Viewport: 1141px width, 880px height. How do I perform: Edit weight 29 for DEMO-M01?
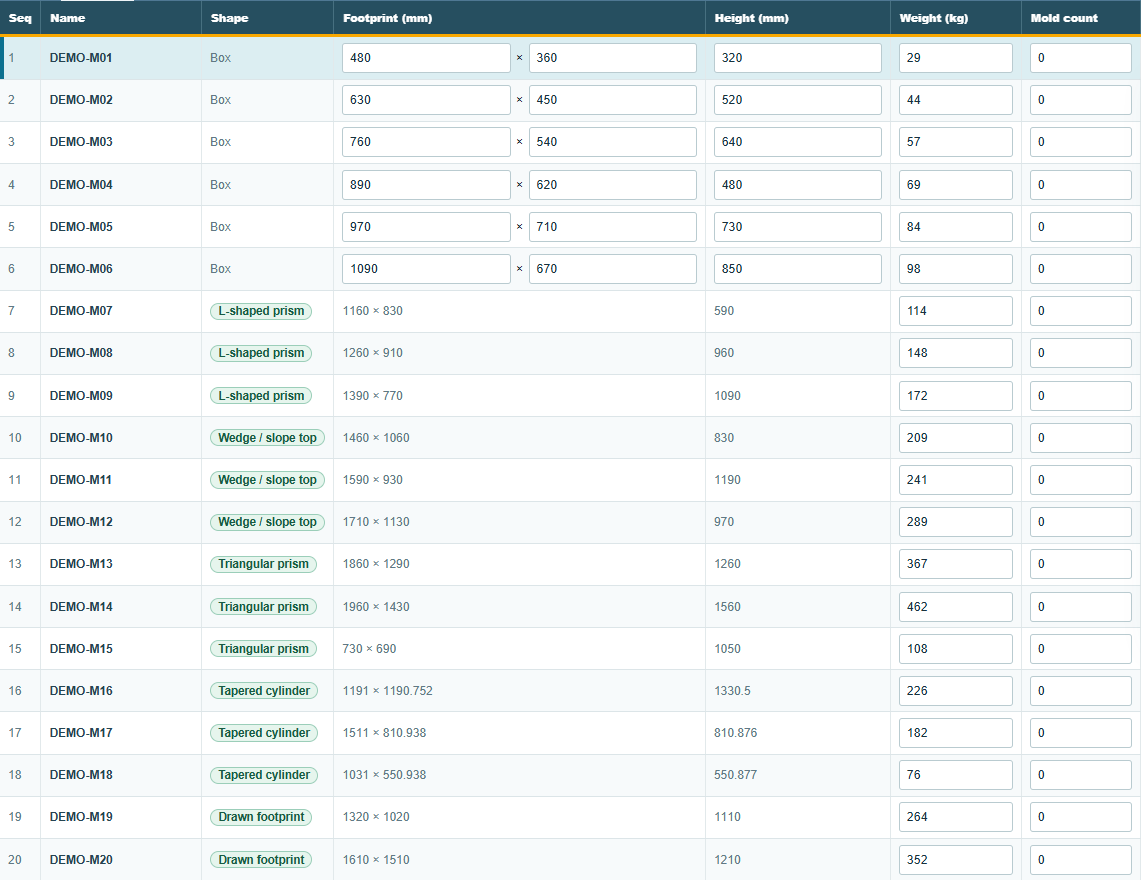tap(955, 58)
